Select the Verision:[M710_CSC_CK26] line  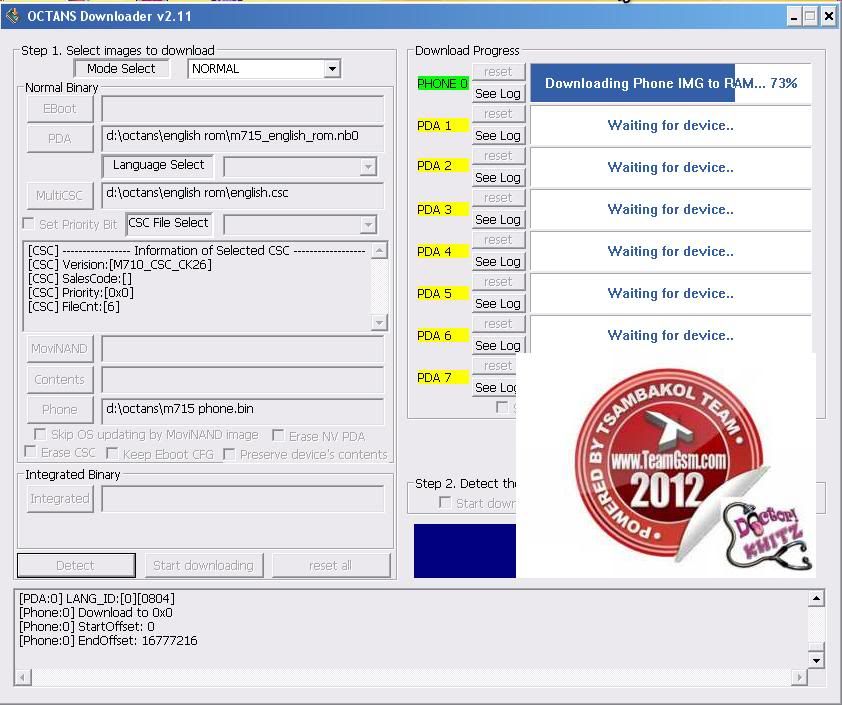coord(120,265)
